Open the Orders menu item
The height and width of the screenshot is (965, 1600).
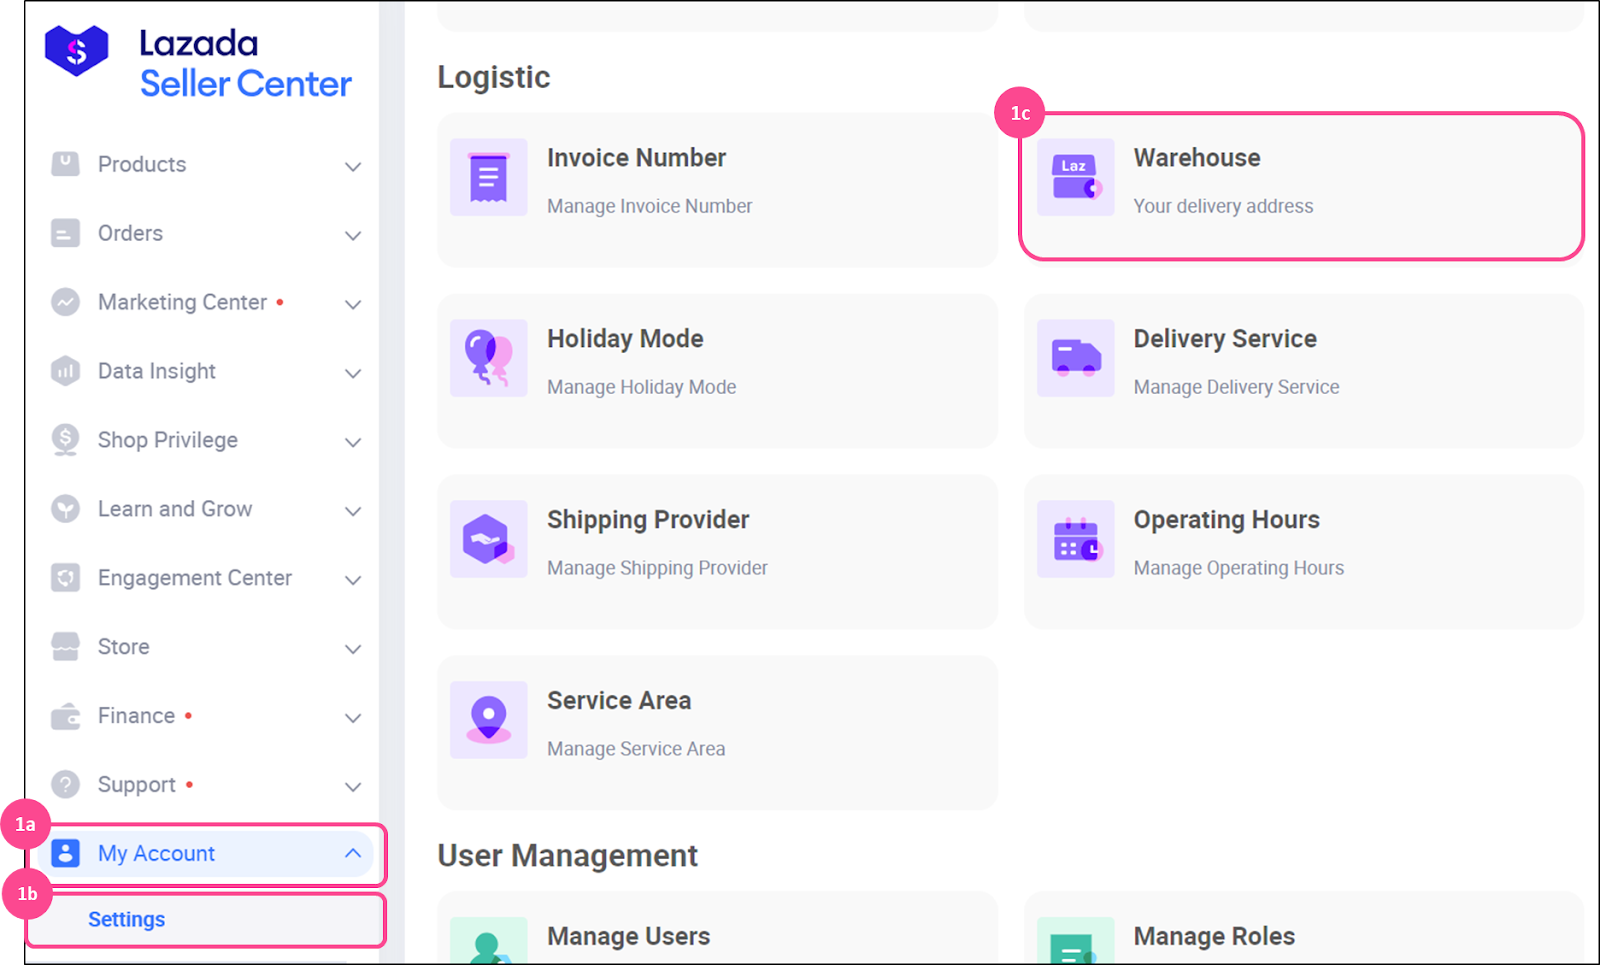coord(130,233)
